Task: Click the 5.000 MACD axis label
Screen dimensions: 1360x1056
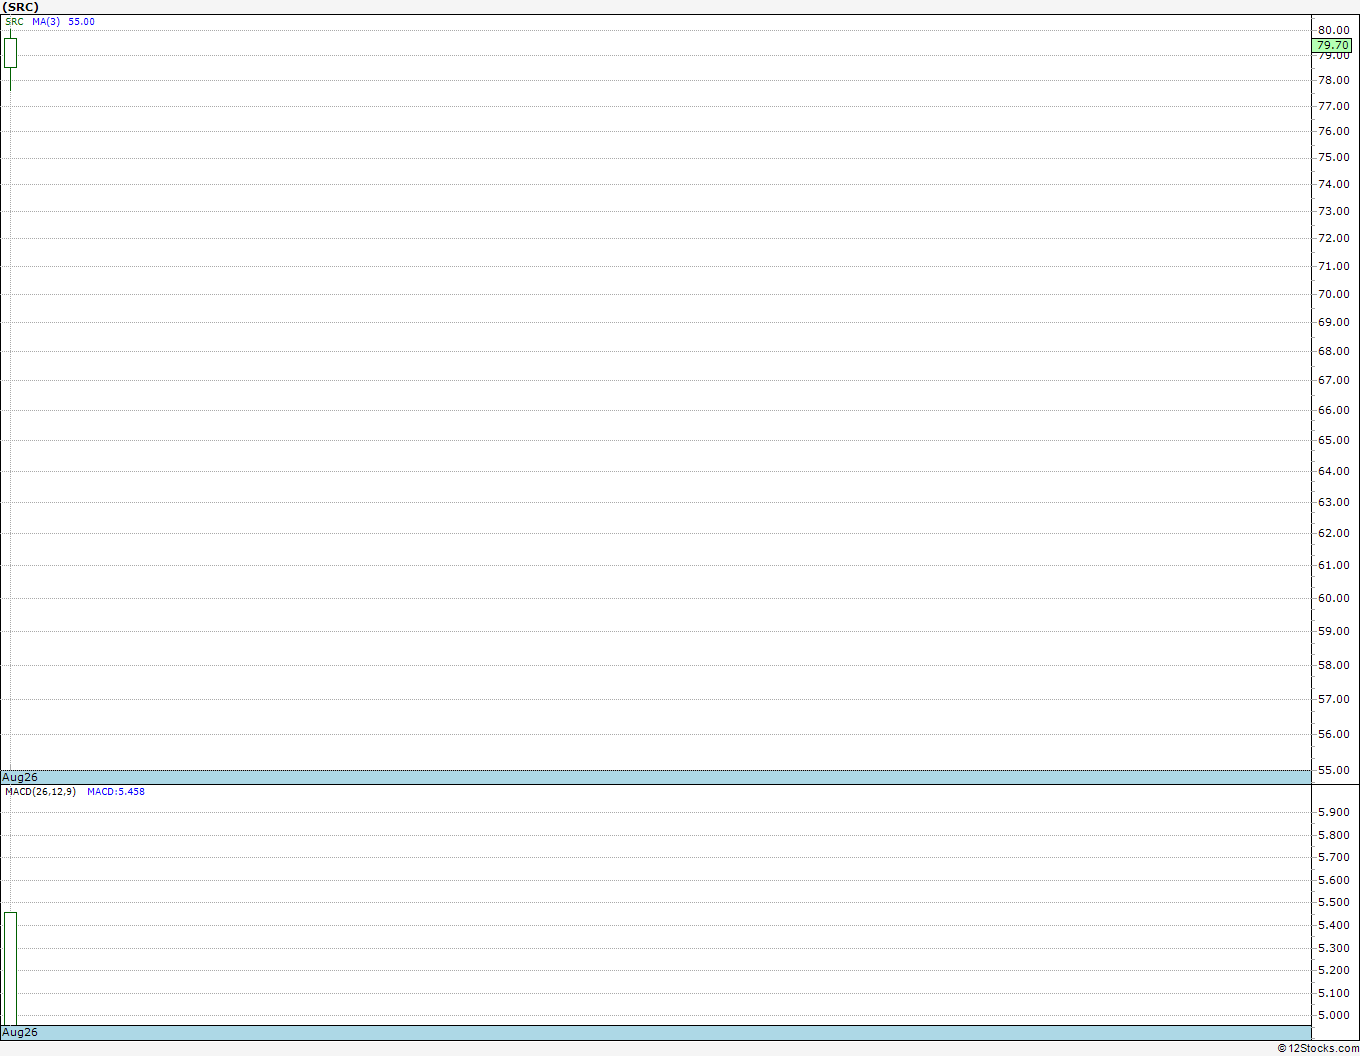Action: (1333, 1015)
